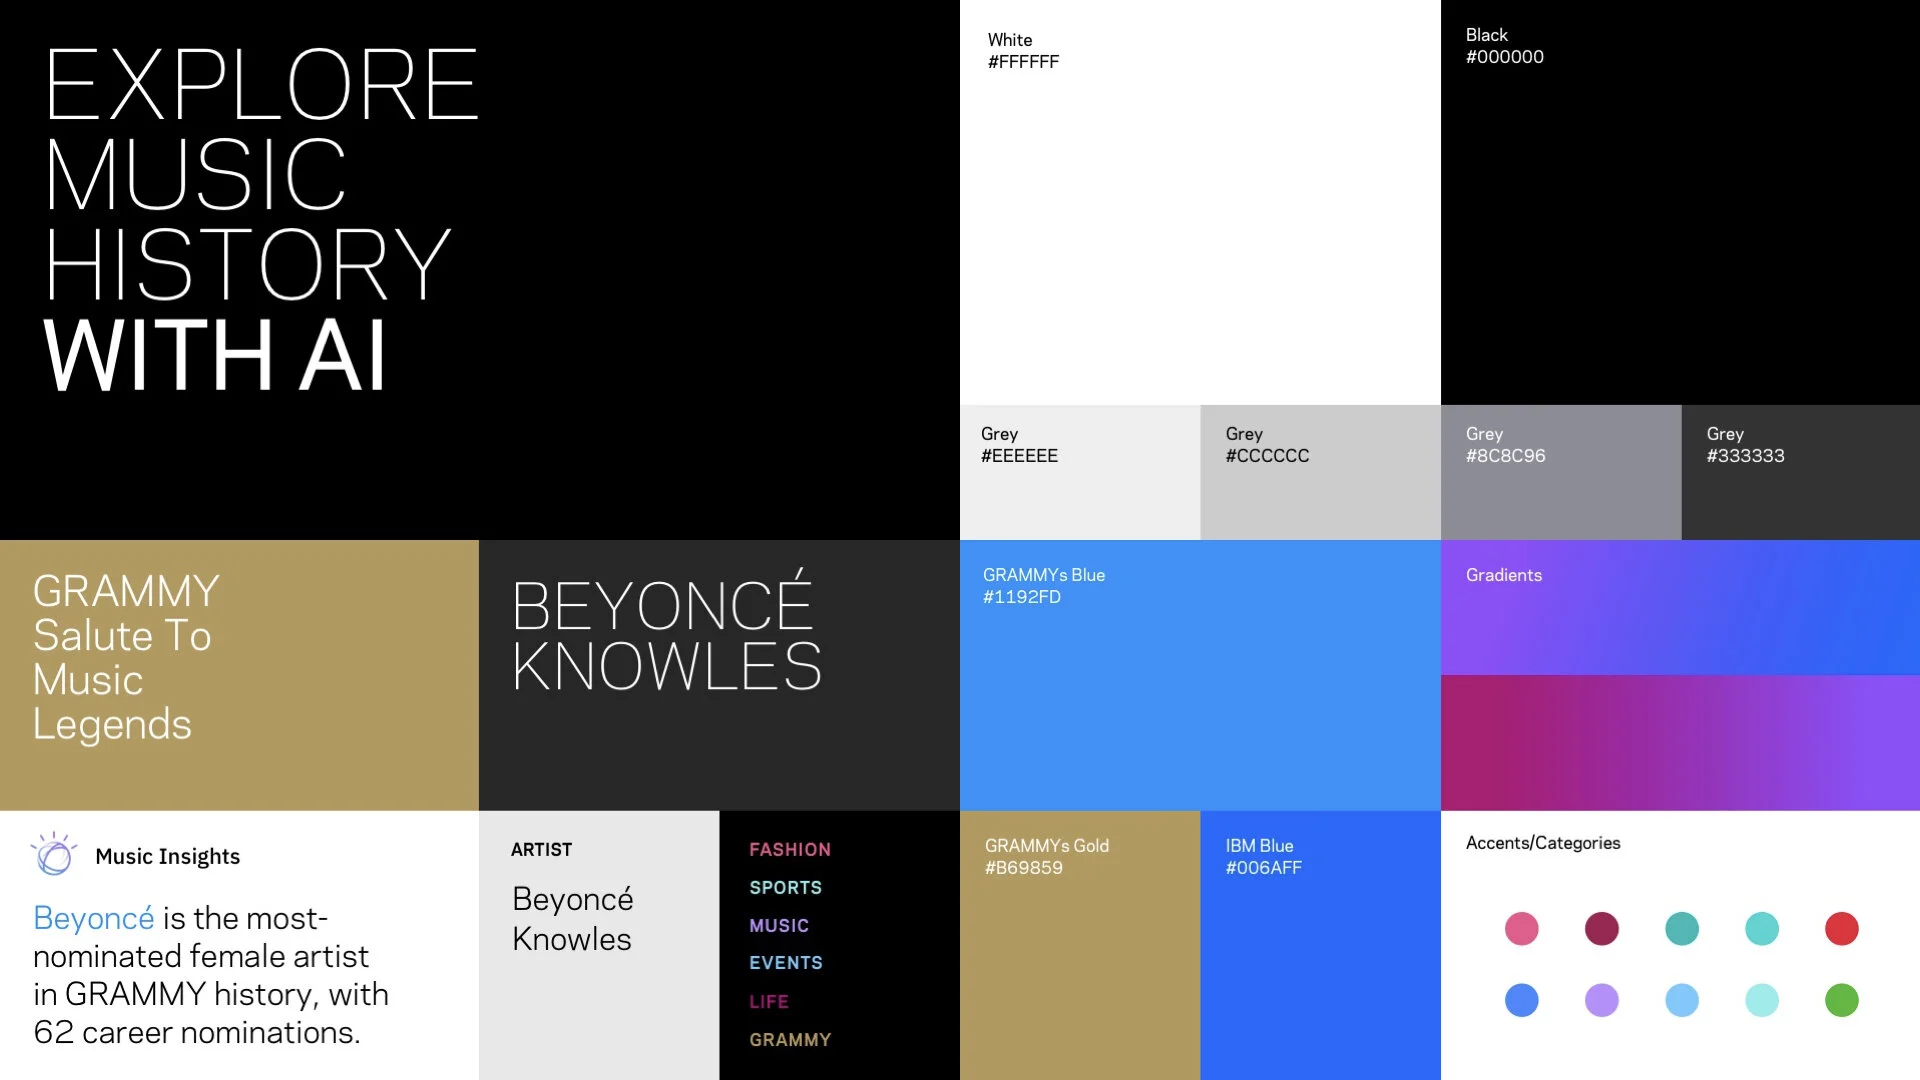Click the royal blue accent dot
The height and width of the screenshot is (1080, 1920).
(x=1521, y=1000)
